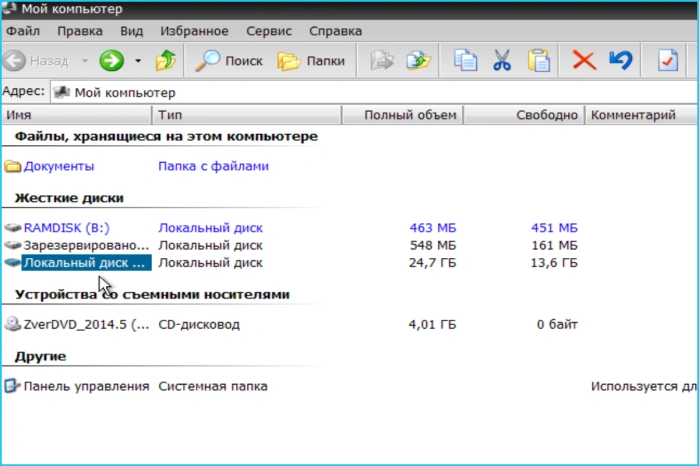Click the Папка с файлами type text
Image resolution: width=699 pixels, height=466 pixels.
214,166
